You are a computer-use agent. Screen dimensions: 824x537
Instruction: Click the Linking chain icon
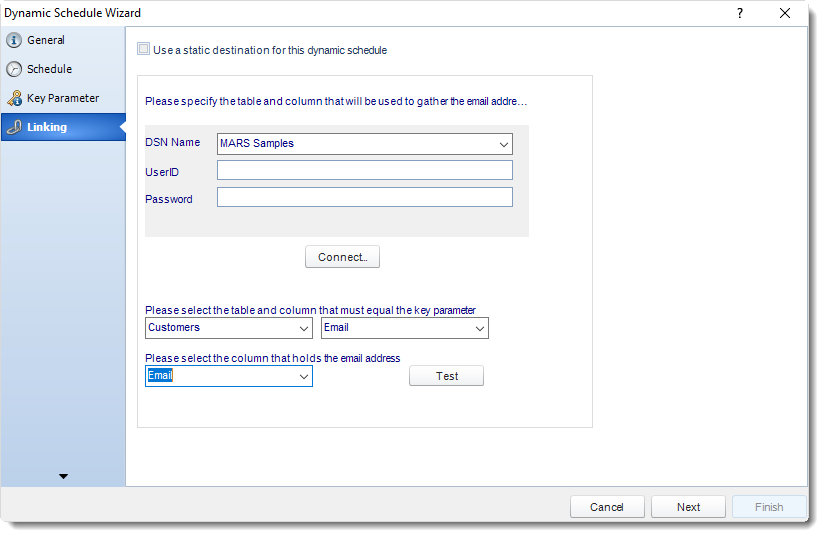coord(14,127)
